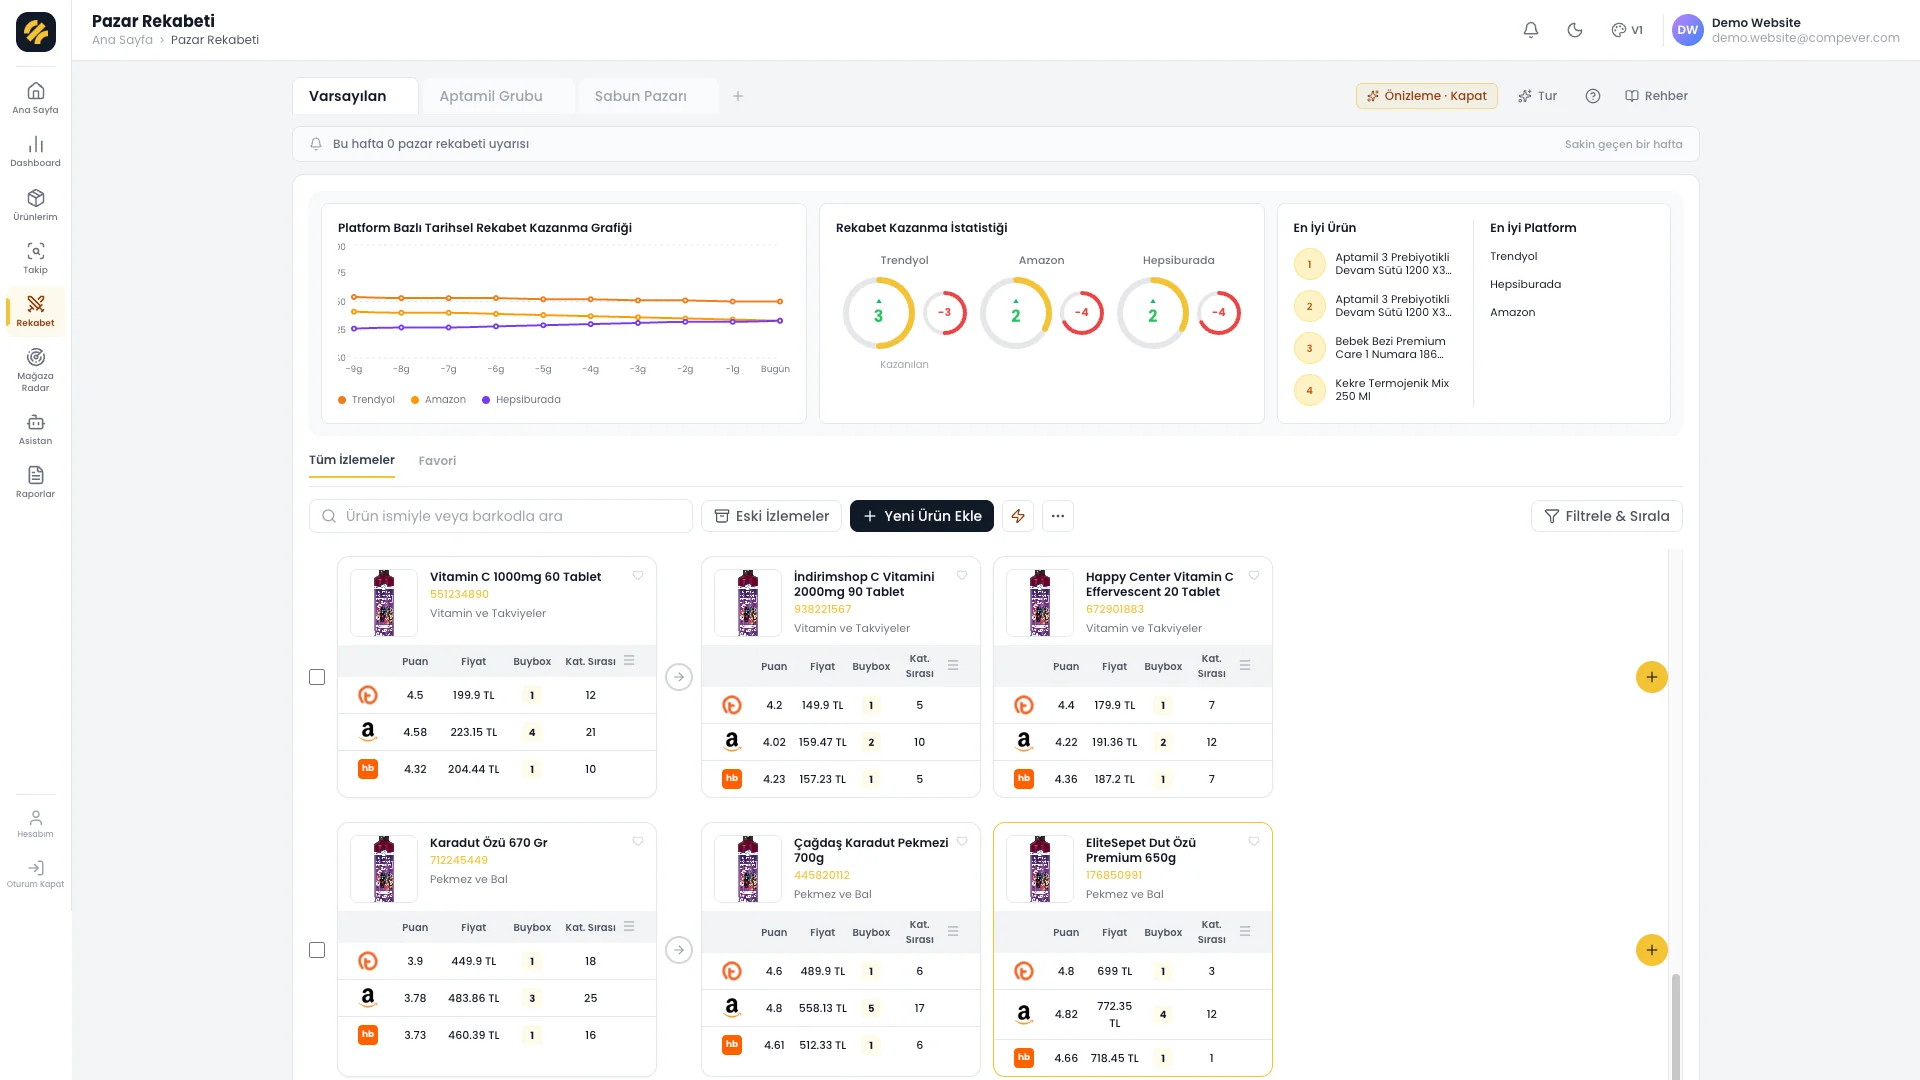Click the lightning bolt quick action button
The width and height of the screenshot is (1920, 1080).
[x=1018, y=516]
